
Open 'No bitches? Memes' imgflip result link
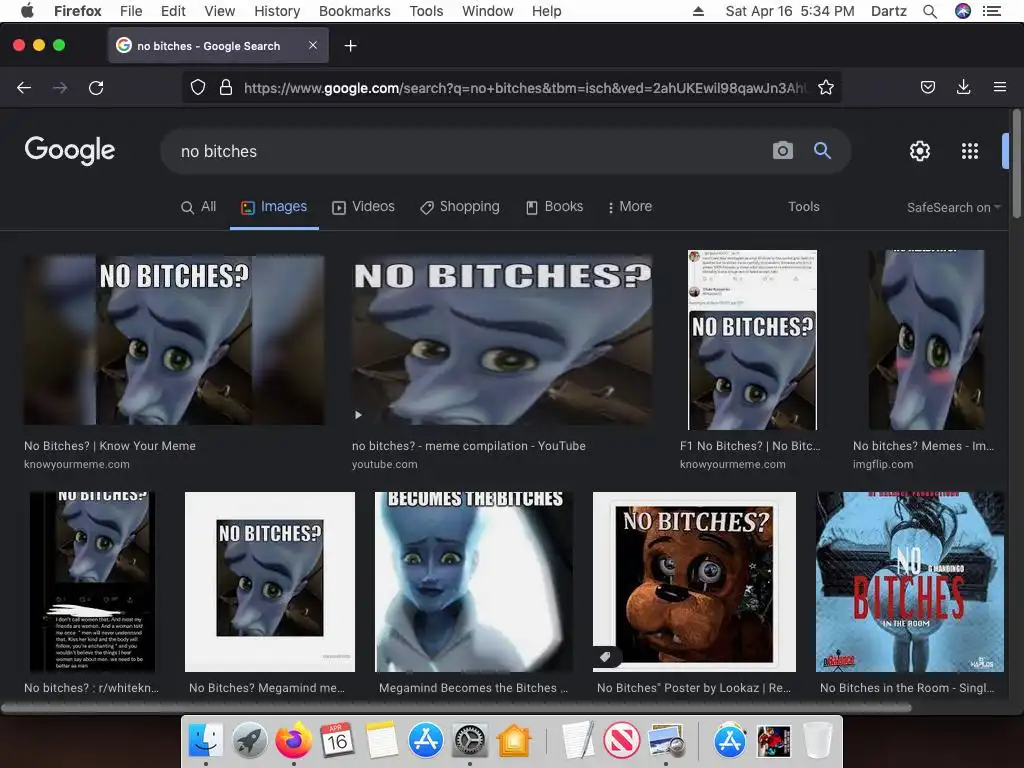tap(923, 446)
